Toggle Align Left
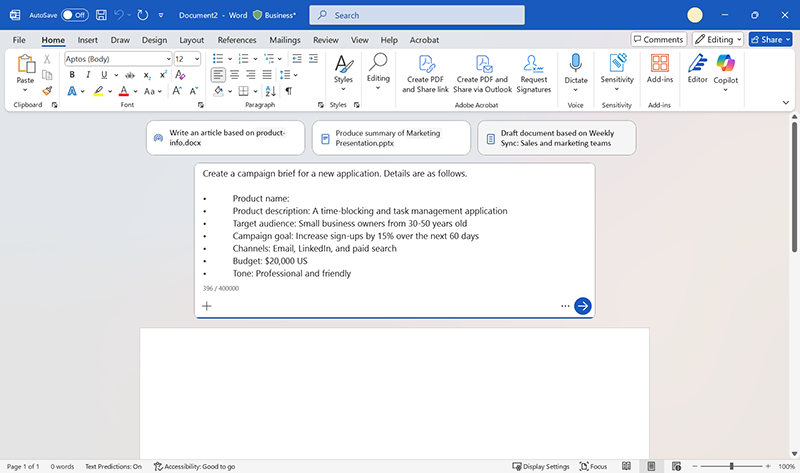Screen dimensions: 800x473 218,75
